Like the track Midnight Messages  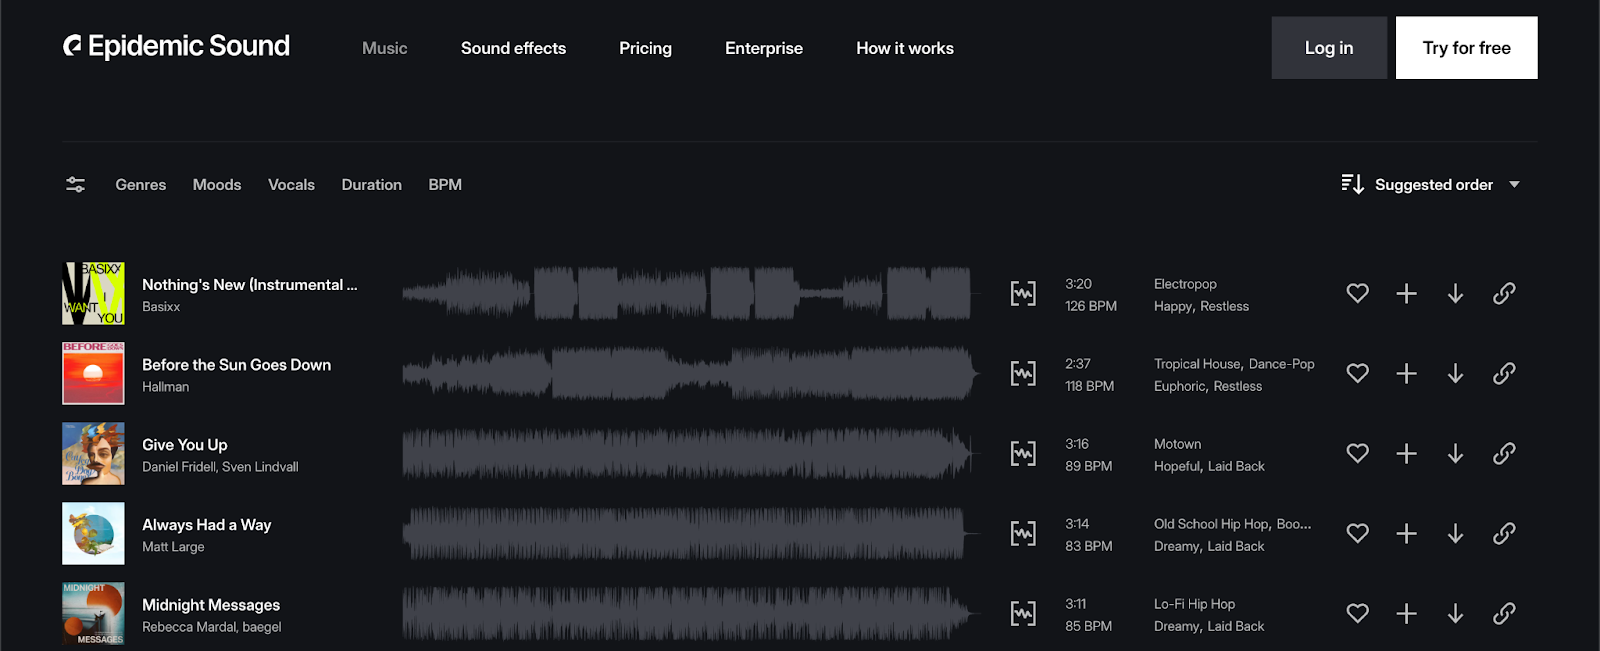tap(1357, 613)
